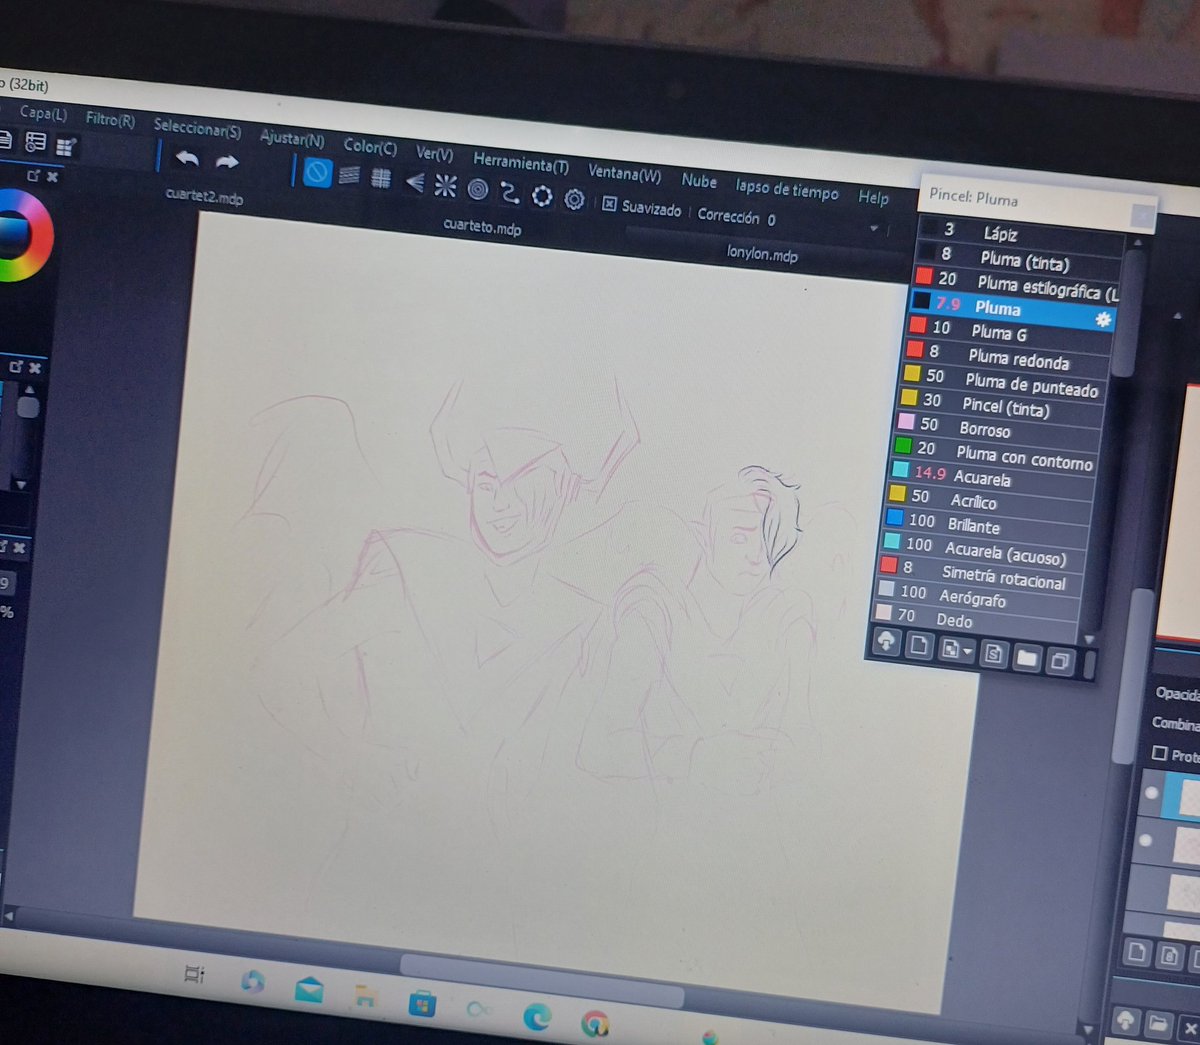Toggle visibility of the layer below the selected one
The width and height of the screenshot is (1200, 1045).
(x=1146, y=840)
